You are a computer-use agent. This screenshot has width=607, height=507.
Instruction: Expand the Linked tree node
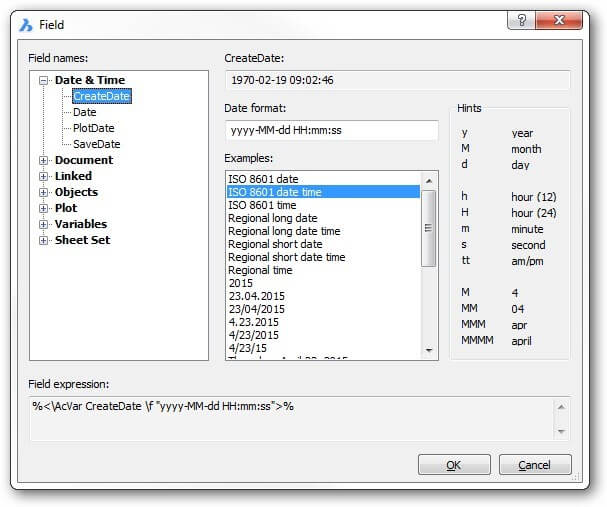pos(44,176)
